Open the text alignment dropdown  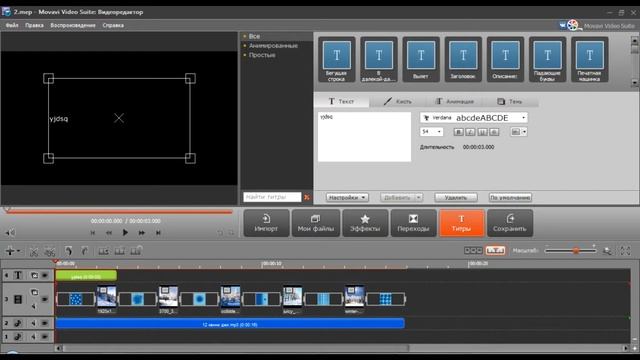pos(519,132)
